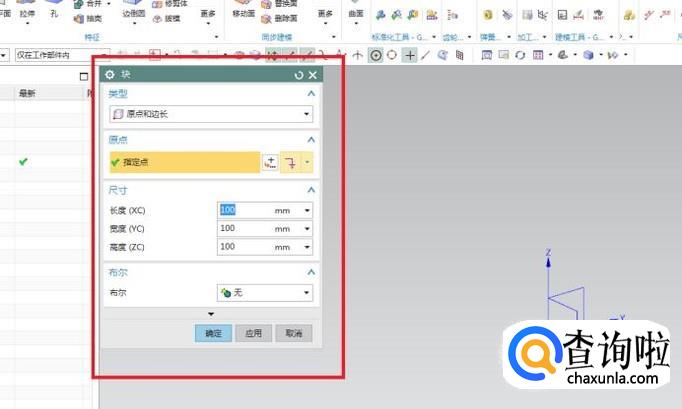Open the 高度 (ZC) unit dropdown arrow
Screen dimensions: 682x409
tap(307, 247)
